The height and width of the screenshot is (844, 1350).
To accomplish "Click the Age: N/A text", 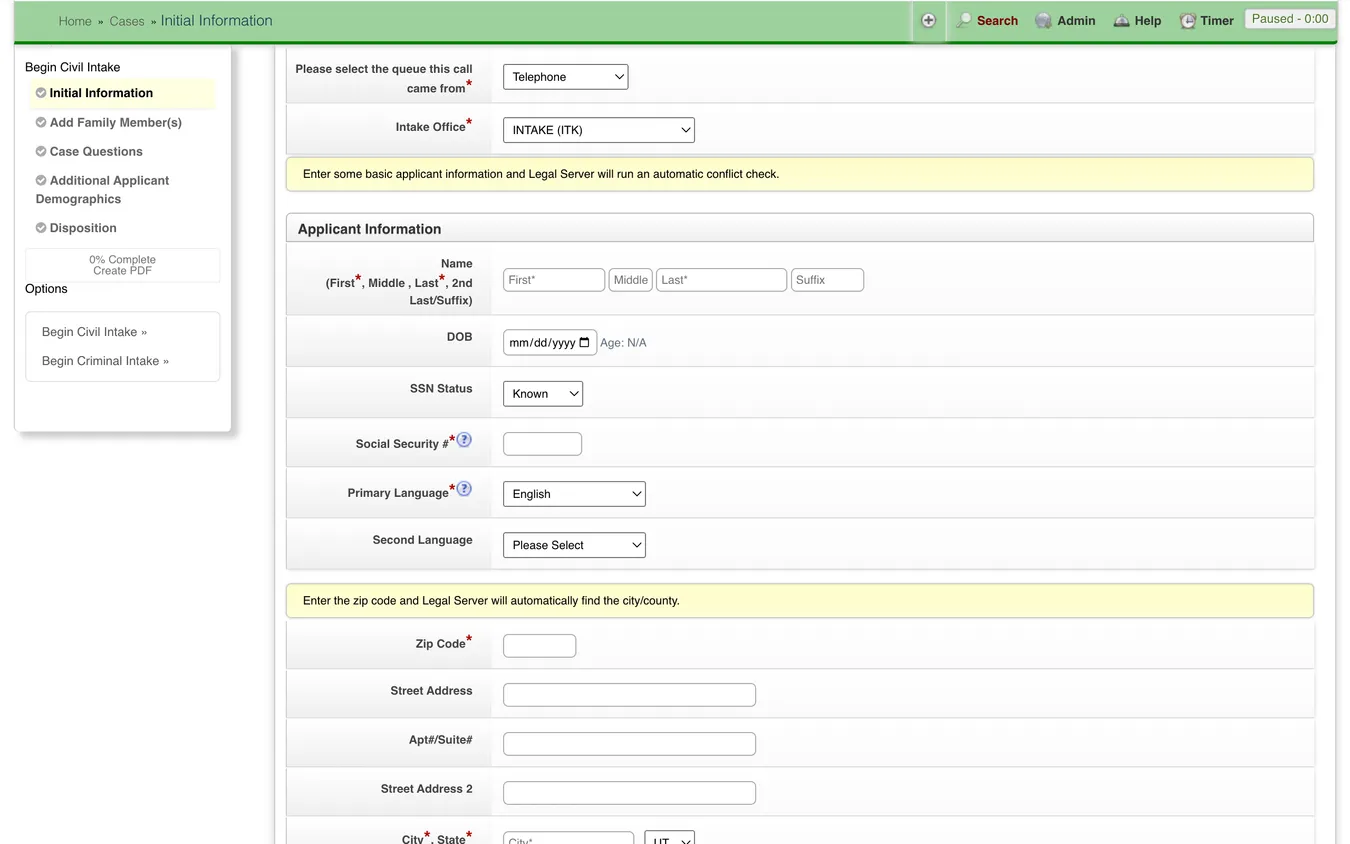I will [x=623, y=343].
